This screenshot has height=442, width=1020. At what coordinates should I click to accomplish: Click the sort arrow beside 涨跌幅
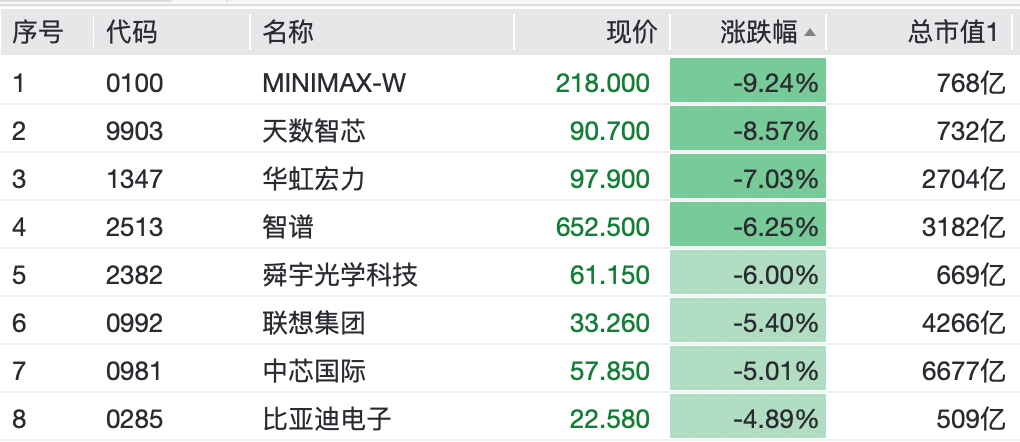pos(809,33)
